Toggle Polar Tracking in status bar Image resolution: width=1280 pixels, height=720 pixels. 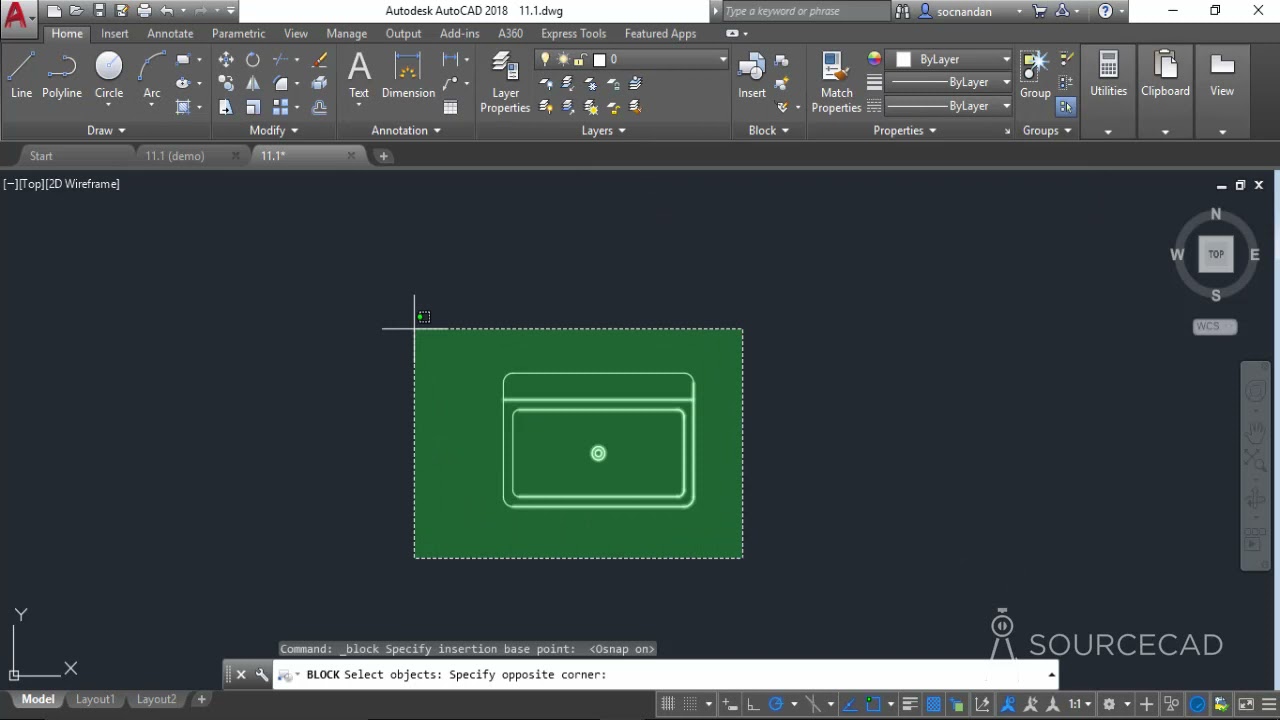[x=776, y=704]
